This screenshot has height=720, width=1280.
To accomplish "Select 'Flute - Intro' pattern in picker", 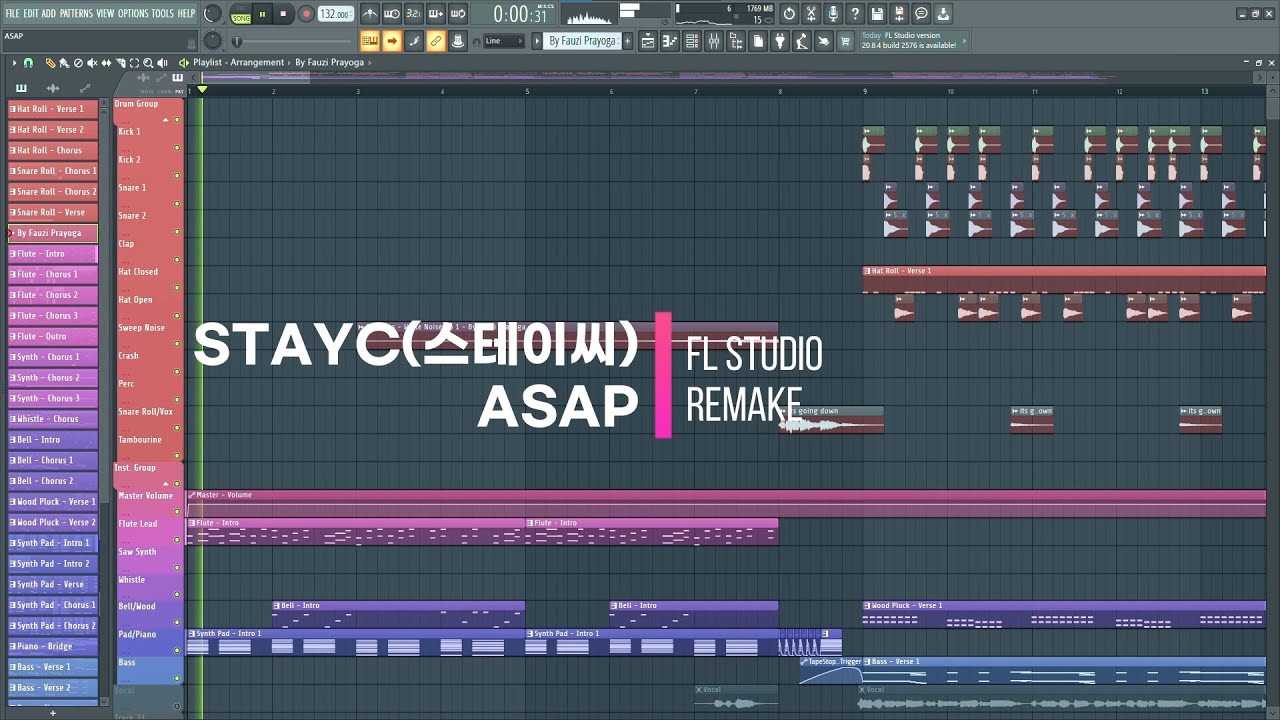I will tap(53, 254).
